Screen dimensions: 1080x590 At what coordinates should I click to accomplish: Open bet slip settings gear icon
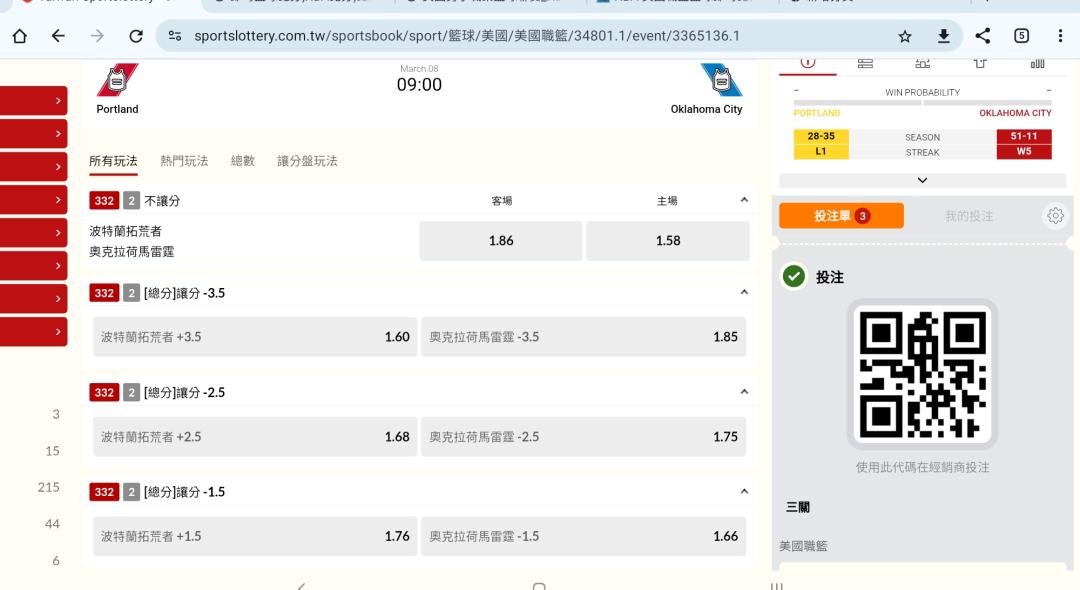(1055, 216)
